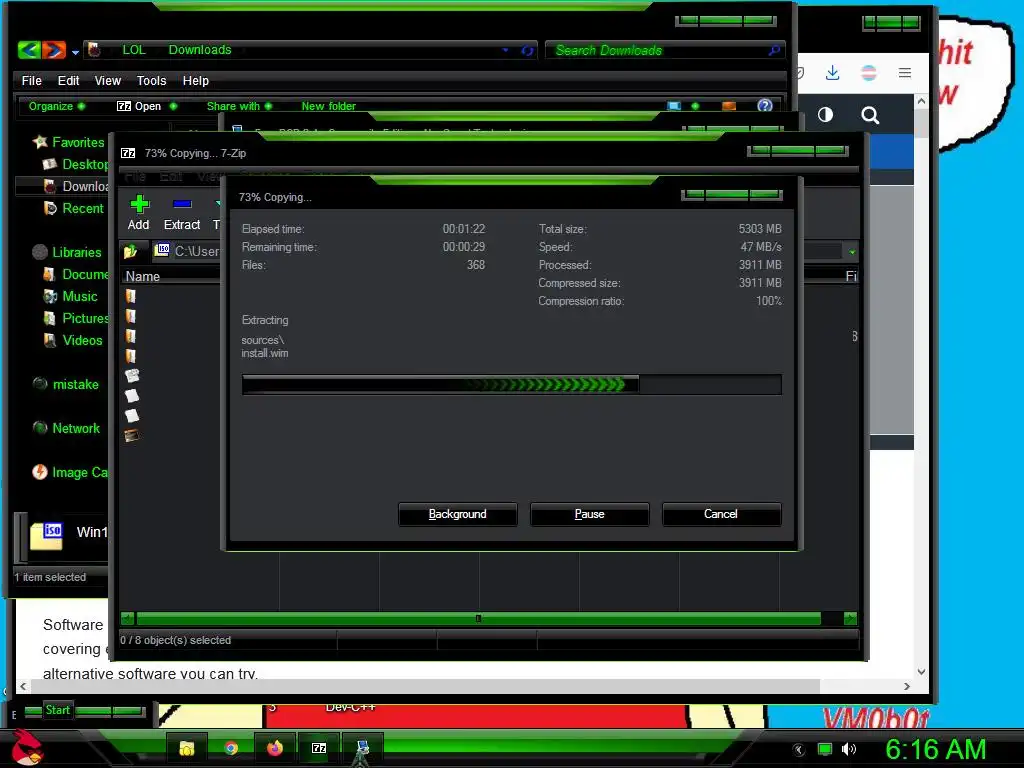Go back in Explorer window
This screenshot has width=1024, height=768.
pos(29,50)
